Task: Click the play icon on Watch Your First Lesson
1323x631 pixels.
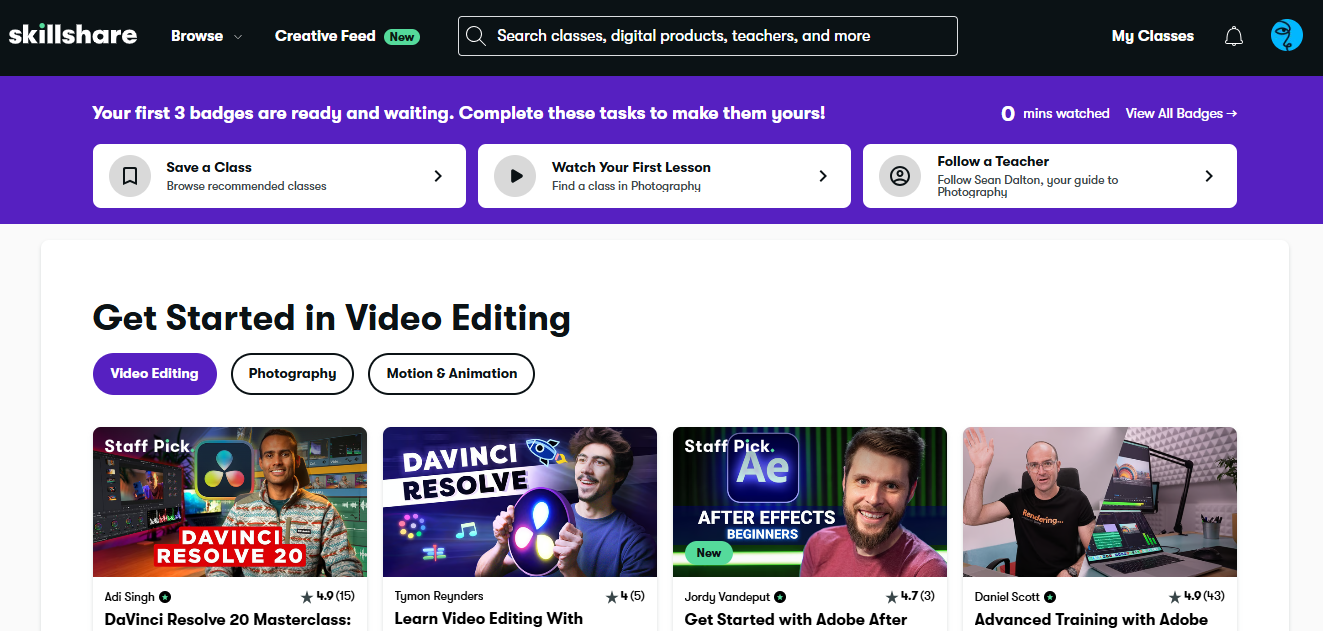Action: [x=515, y=176]
